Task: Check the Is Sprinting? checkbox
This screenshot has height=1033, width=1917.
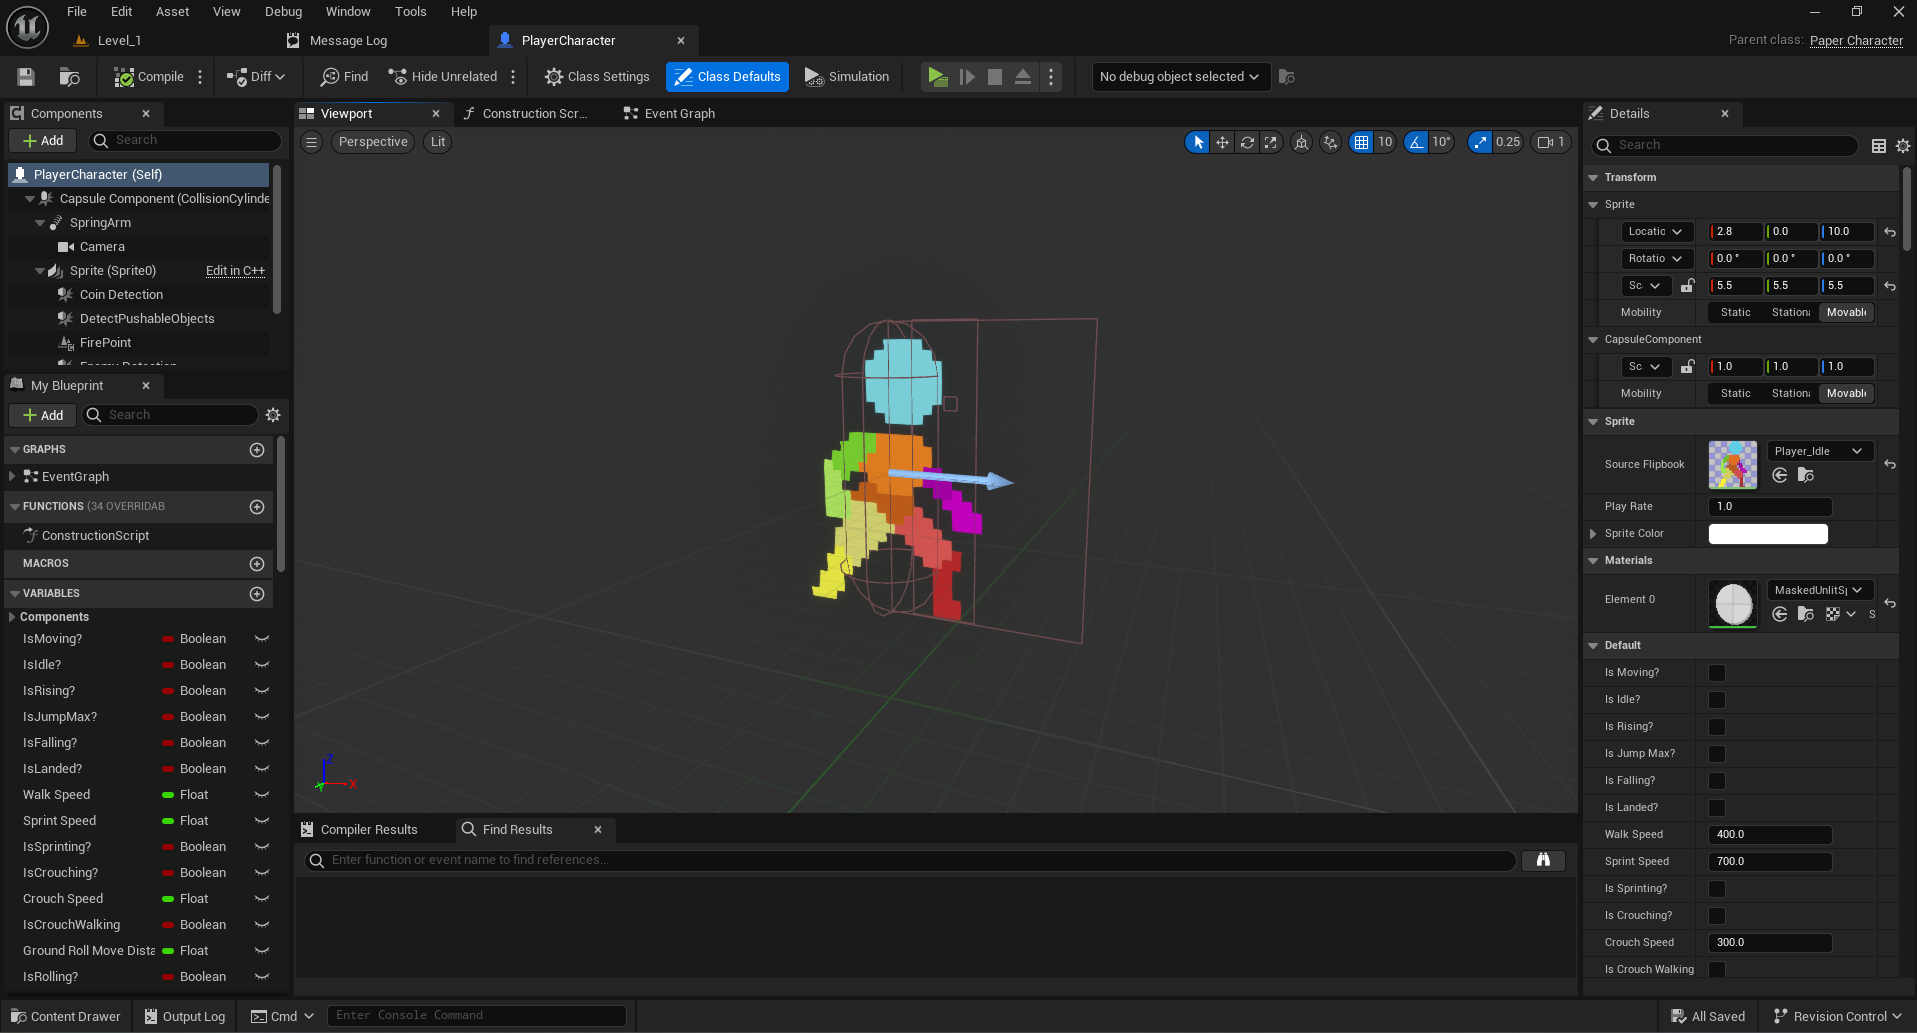Action: [1716, 889]
